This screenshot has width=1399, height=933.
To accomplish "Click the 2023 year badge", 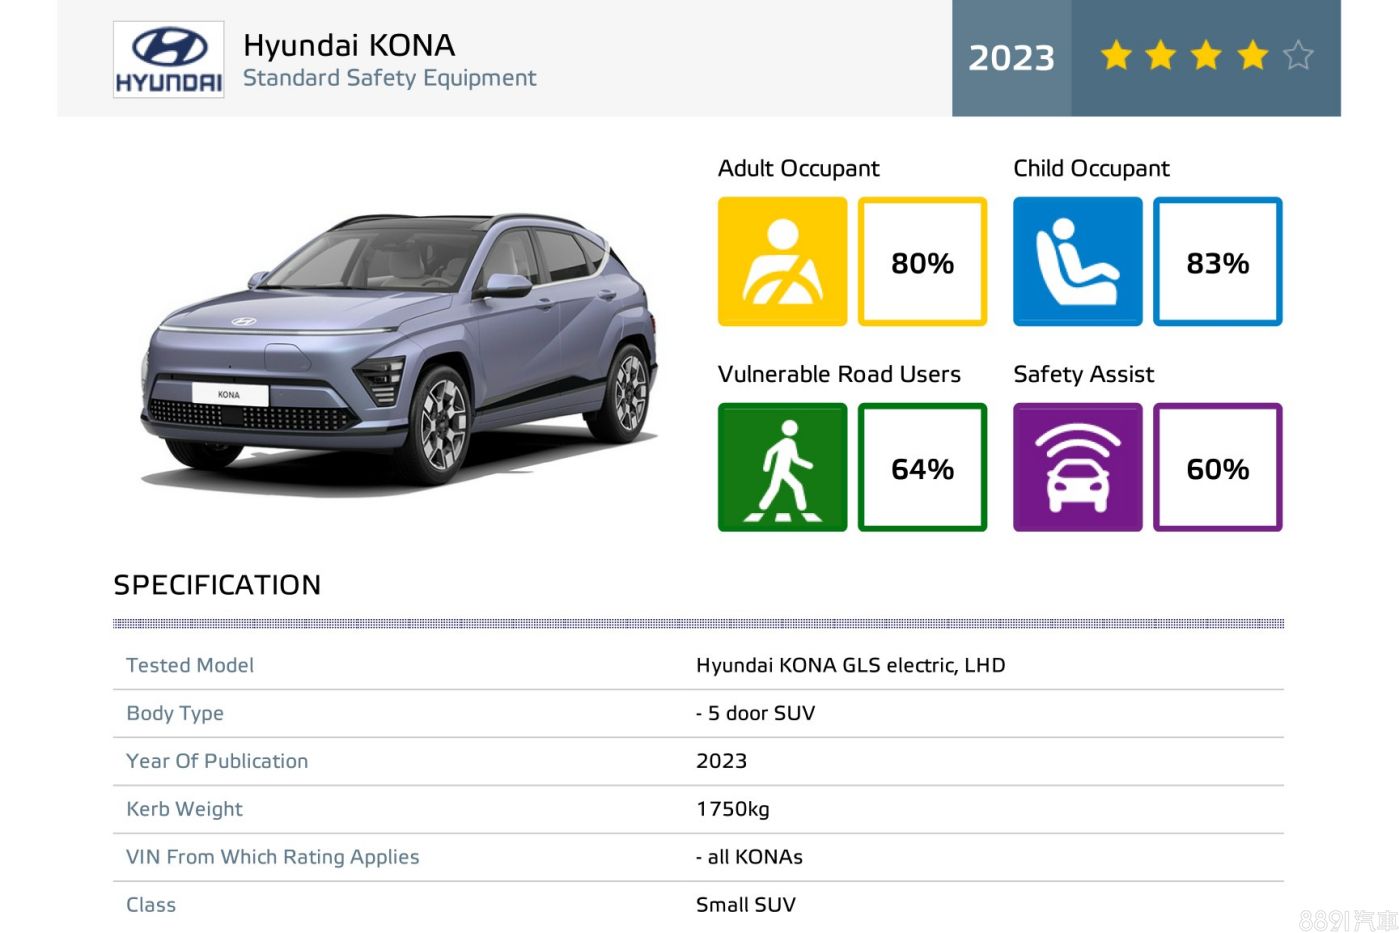I will point(1011,58).
